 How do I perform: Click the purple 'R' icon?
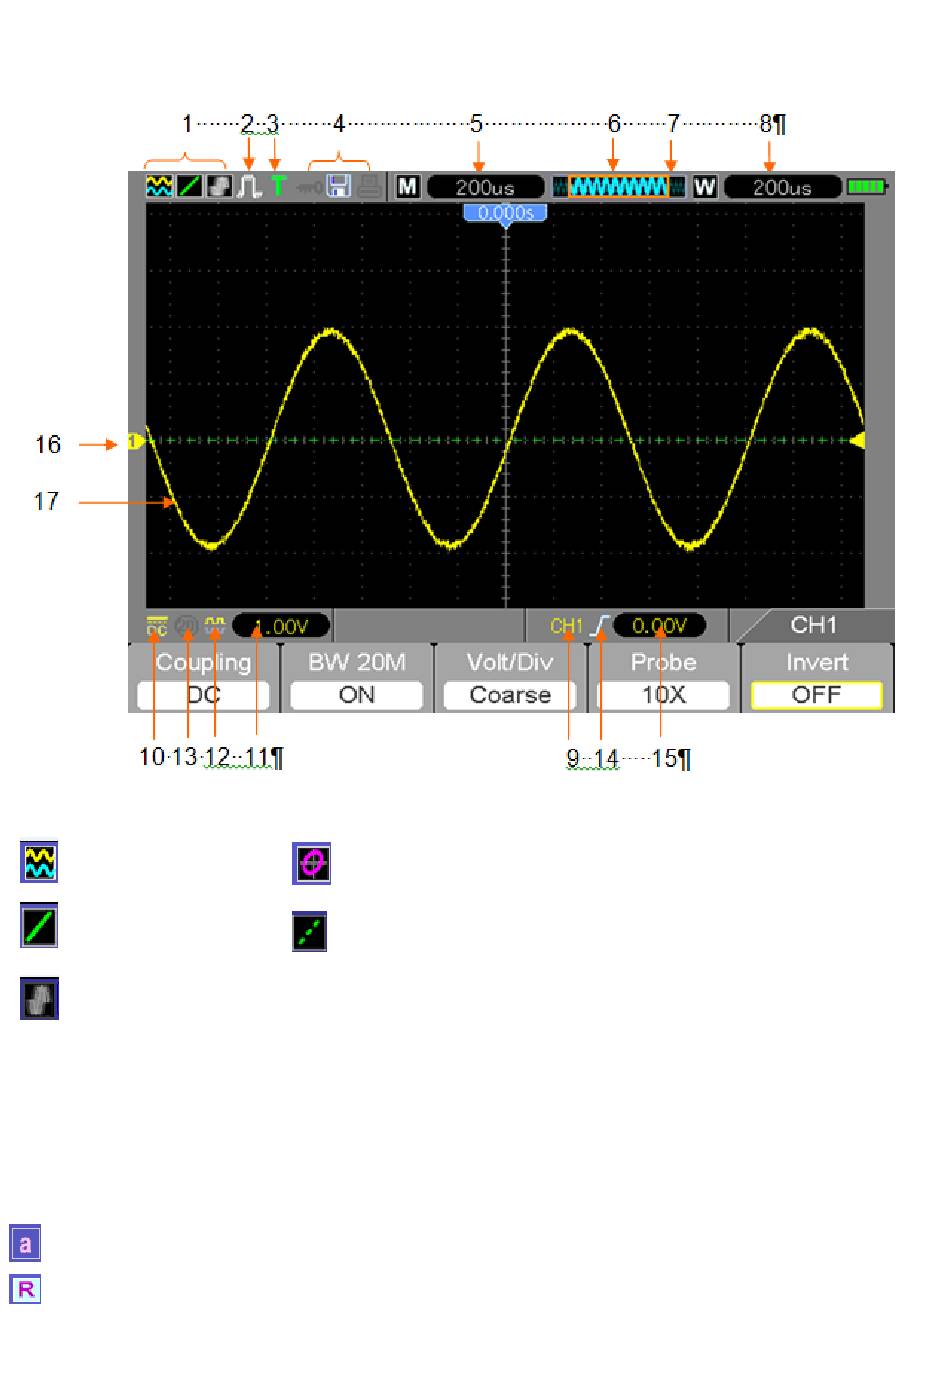pyautogui.click(x=25, y=1289)
